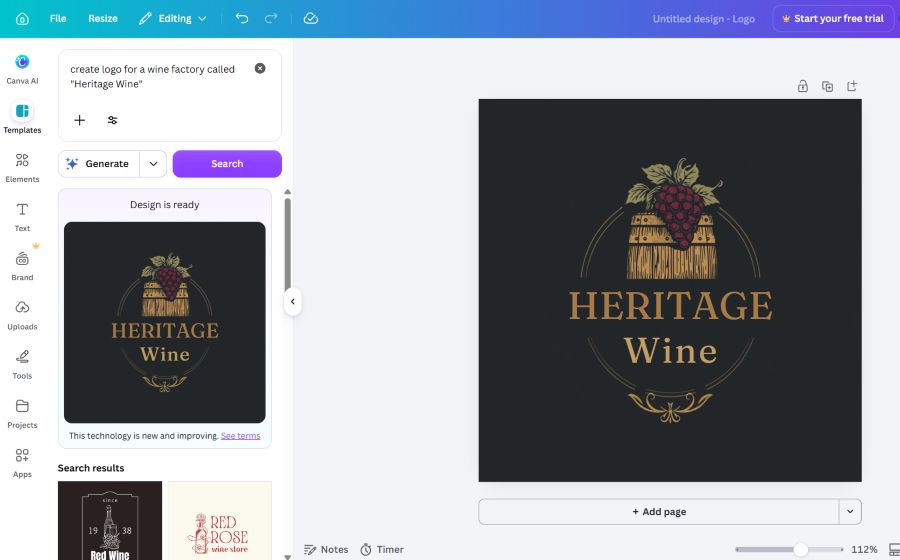Click the Generate button
The height and width of the screenshot is (560, 900).
98,164
